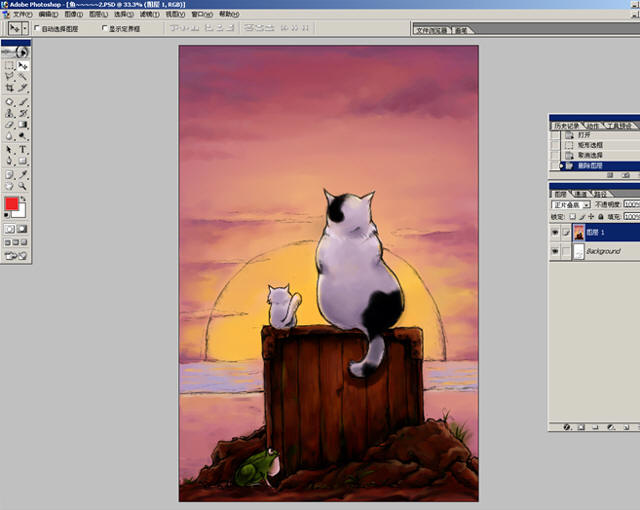
Task: Switch to the 历史记录 tab
Action: (567, 126)
